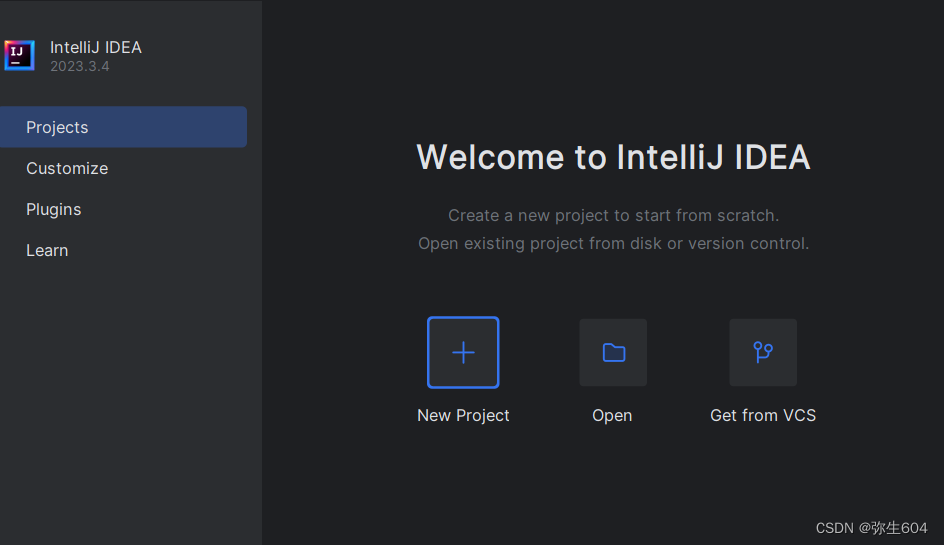Click 'Open existing project from disk or version control.'

tap(613, 243)
